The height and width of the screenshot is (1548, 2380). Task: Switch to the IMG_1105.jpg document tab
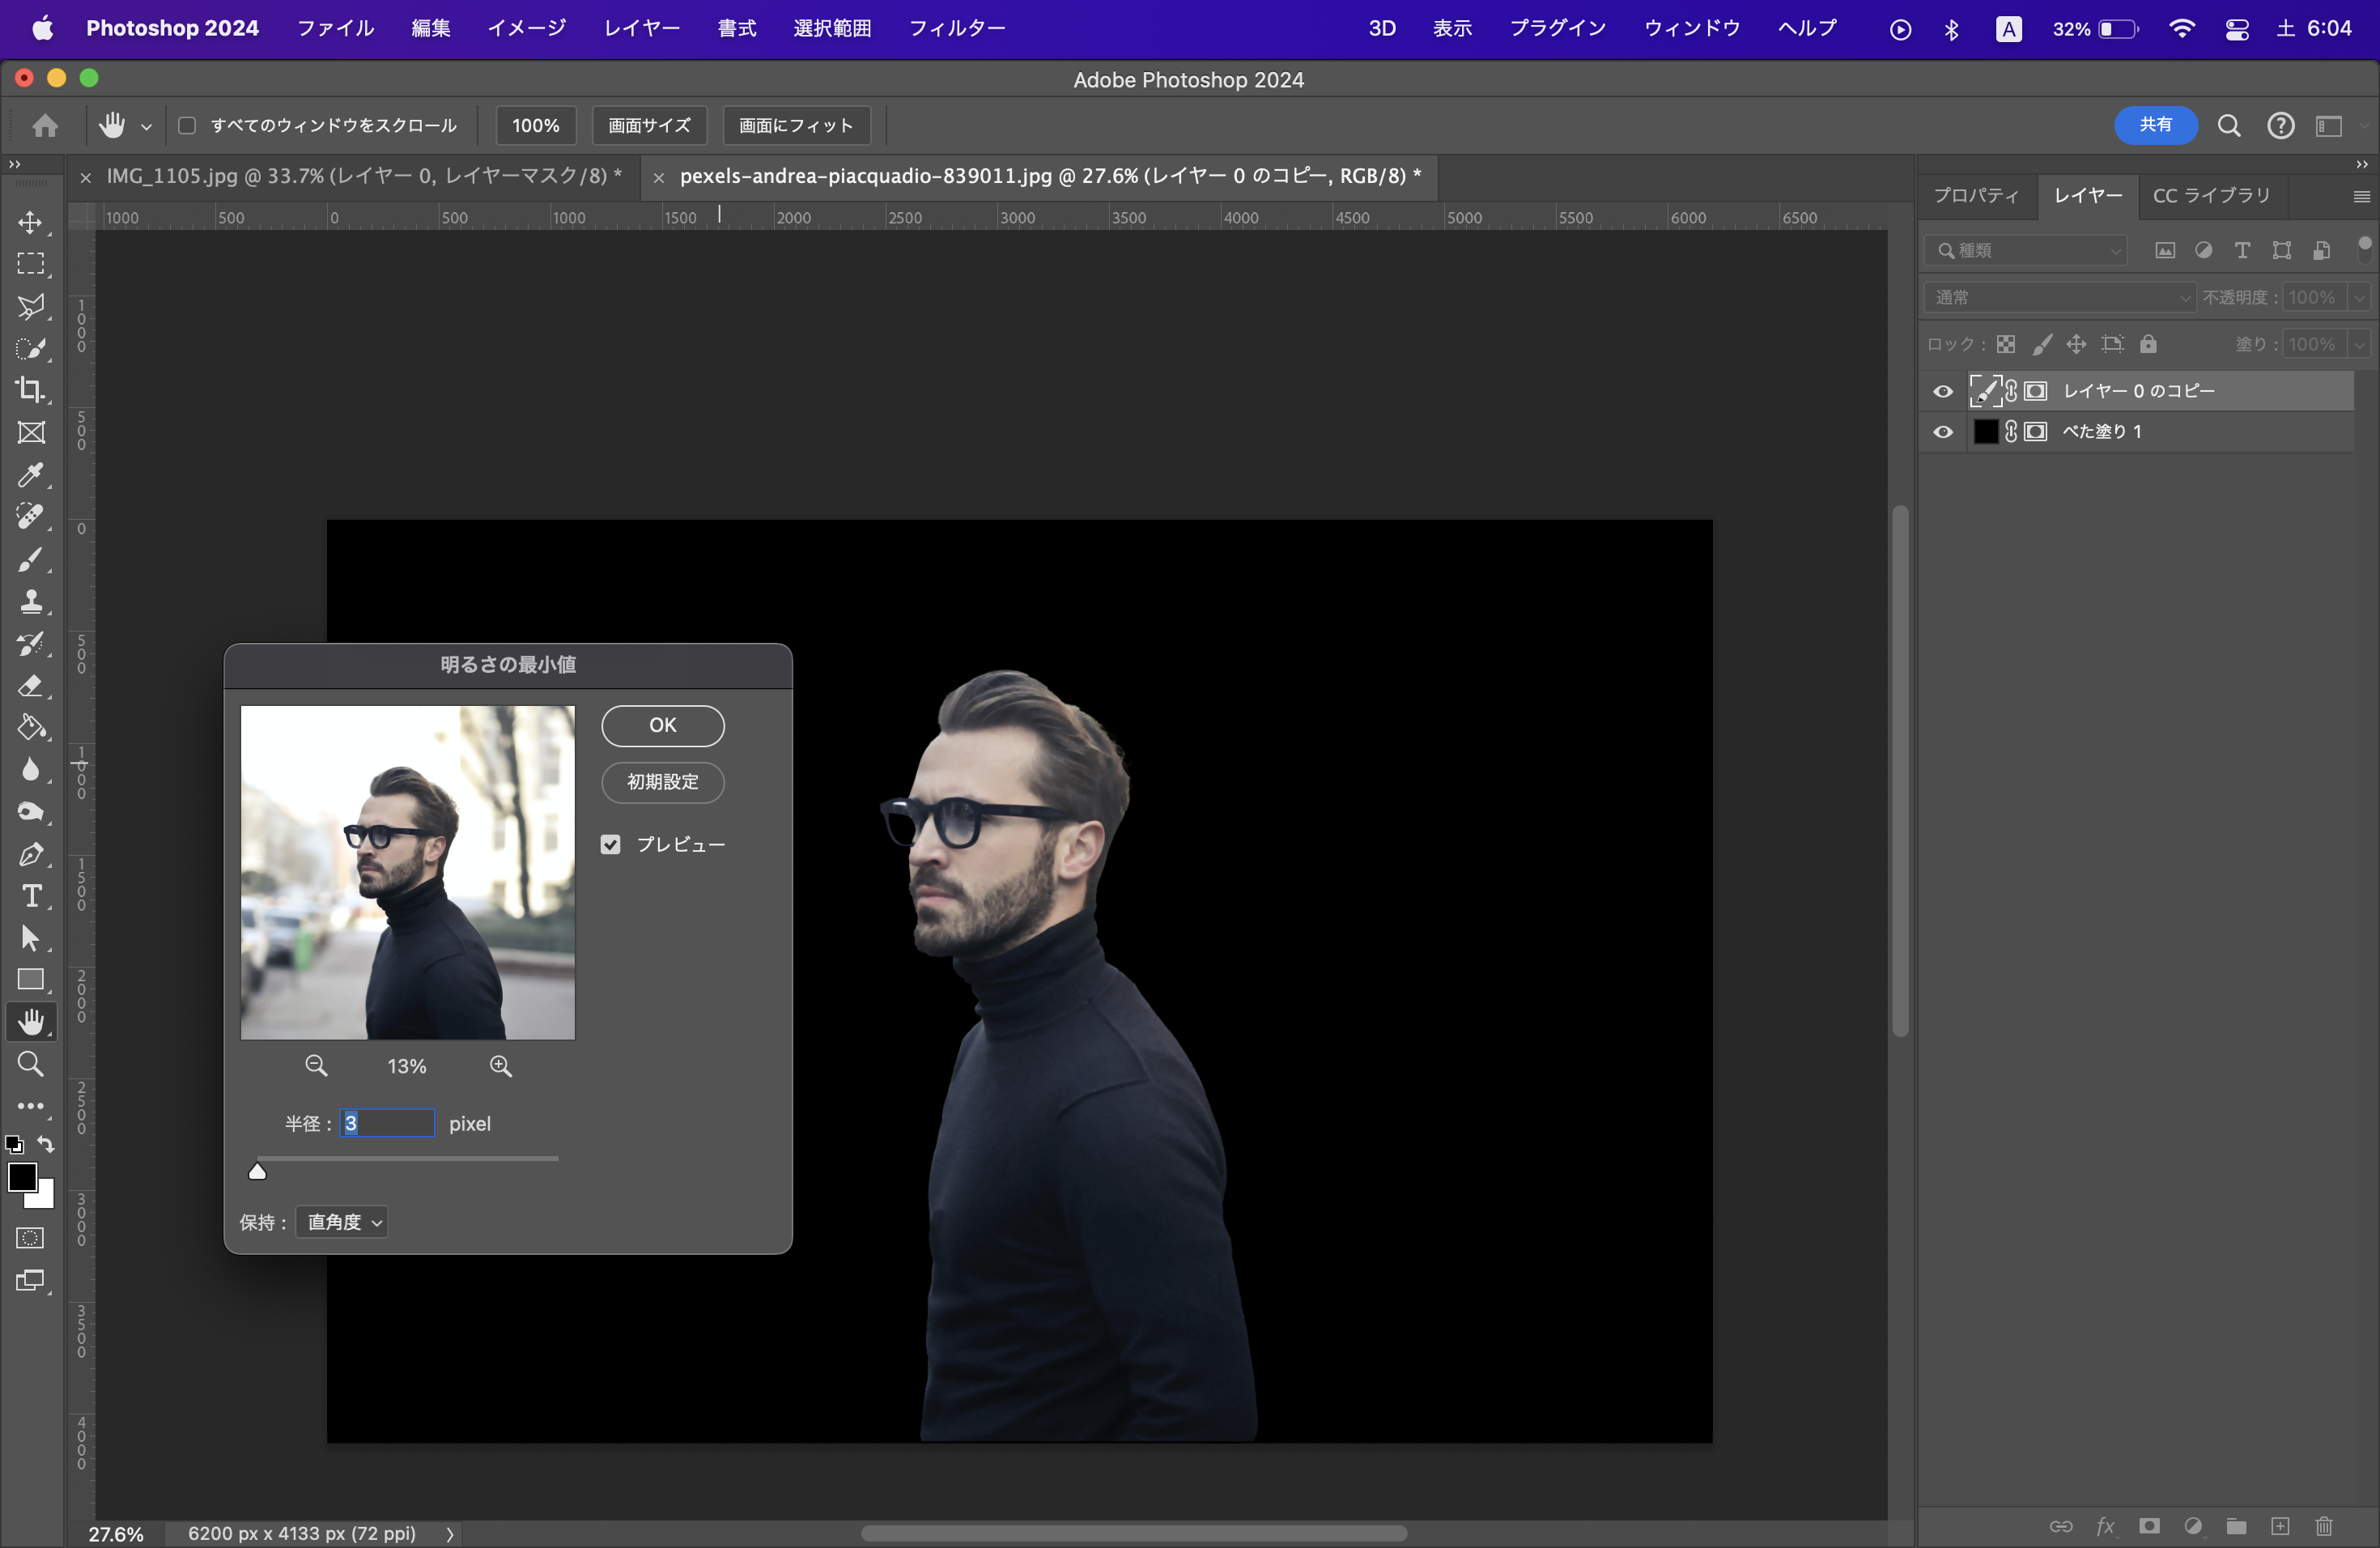[363, 176]
